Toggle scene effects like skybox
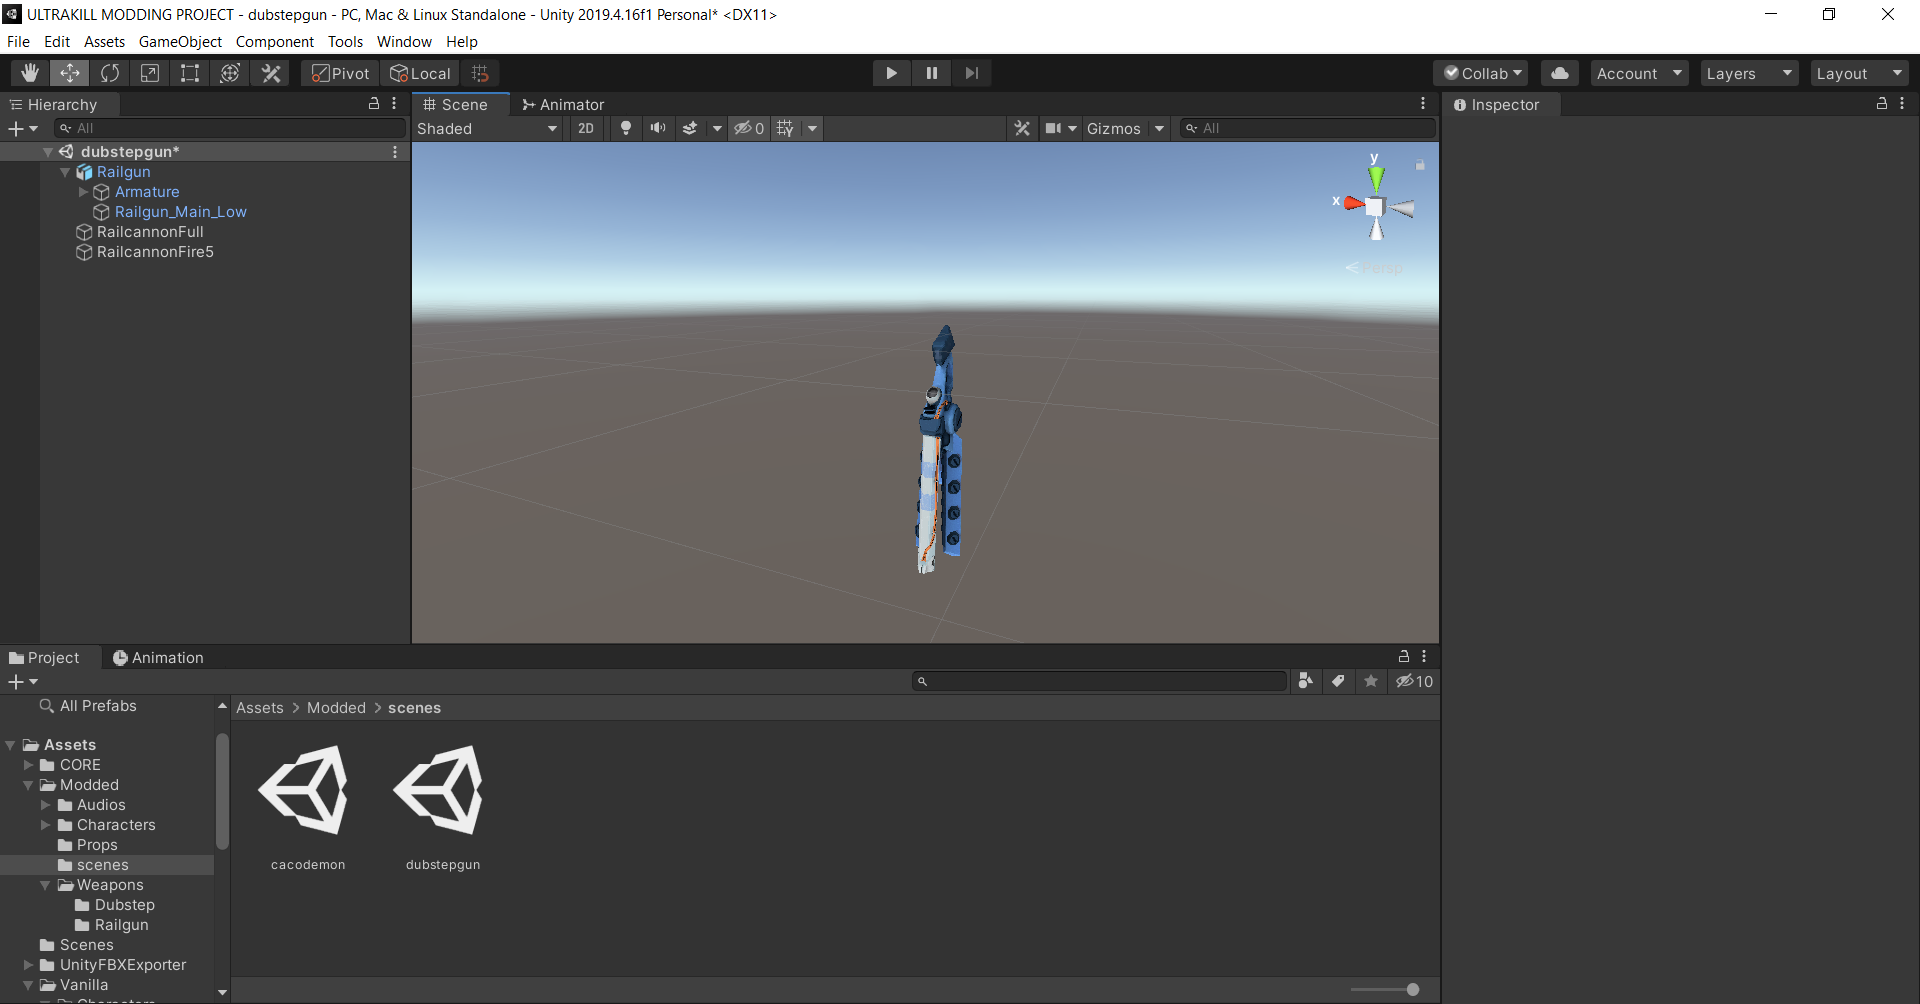 [690, 128]
